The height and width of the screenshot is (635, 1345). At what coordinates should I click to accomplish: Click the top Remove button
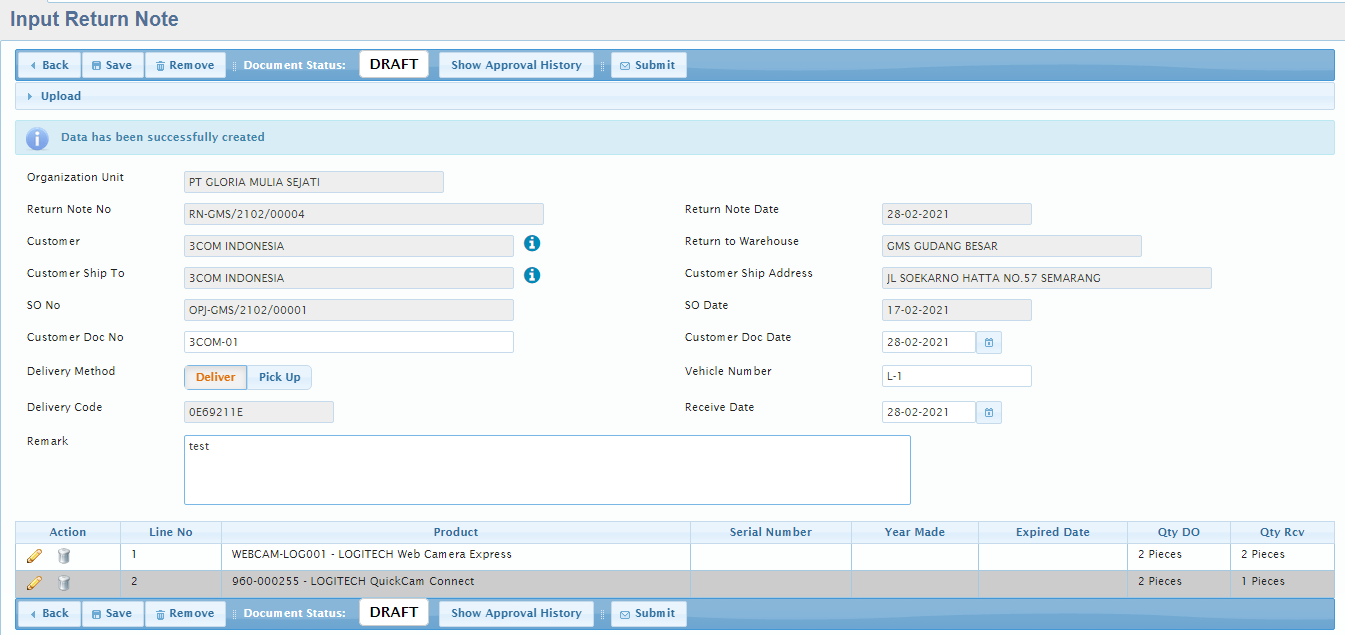coord(185,65)
